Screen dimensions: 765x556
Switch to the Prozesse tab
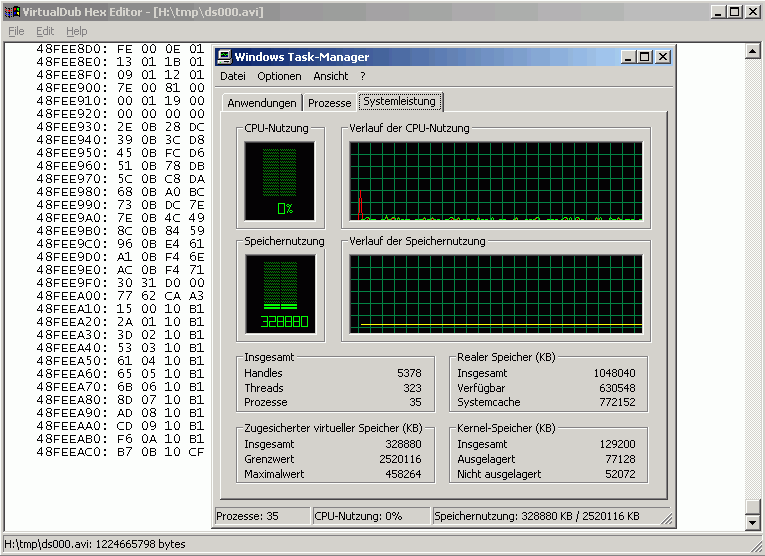330,103
